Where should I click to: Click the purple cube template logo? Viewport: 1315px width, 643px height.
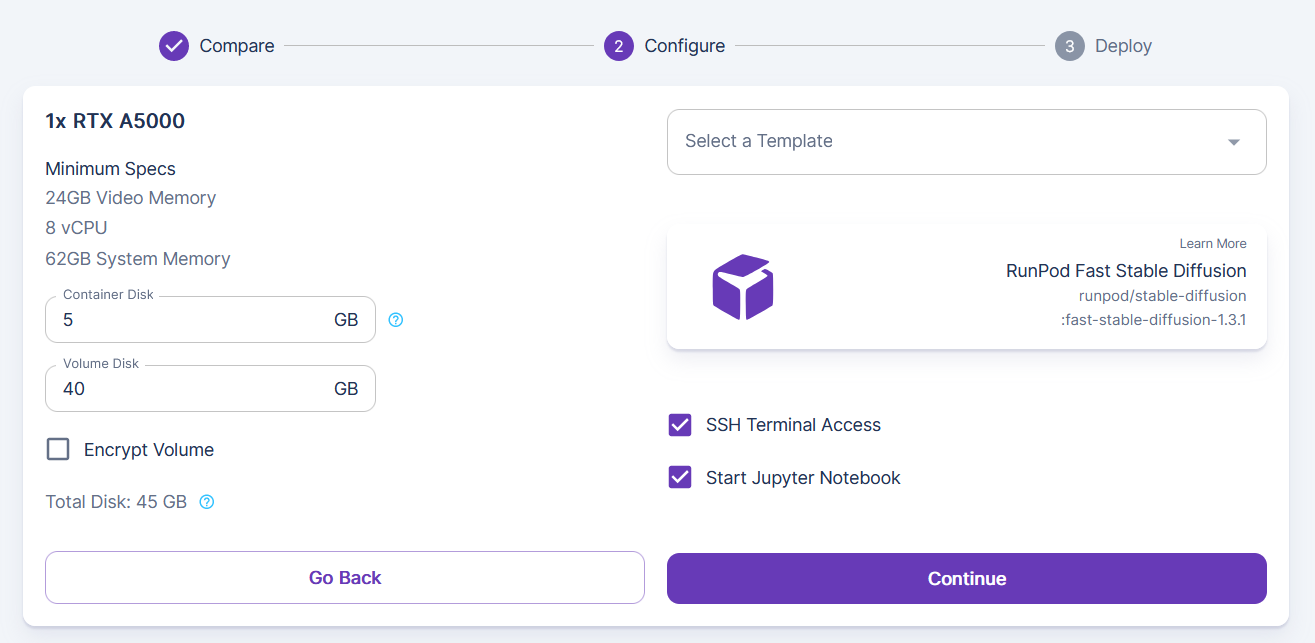(x=742, y=287)
